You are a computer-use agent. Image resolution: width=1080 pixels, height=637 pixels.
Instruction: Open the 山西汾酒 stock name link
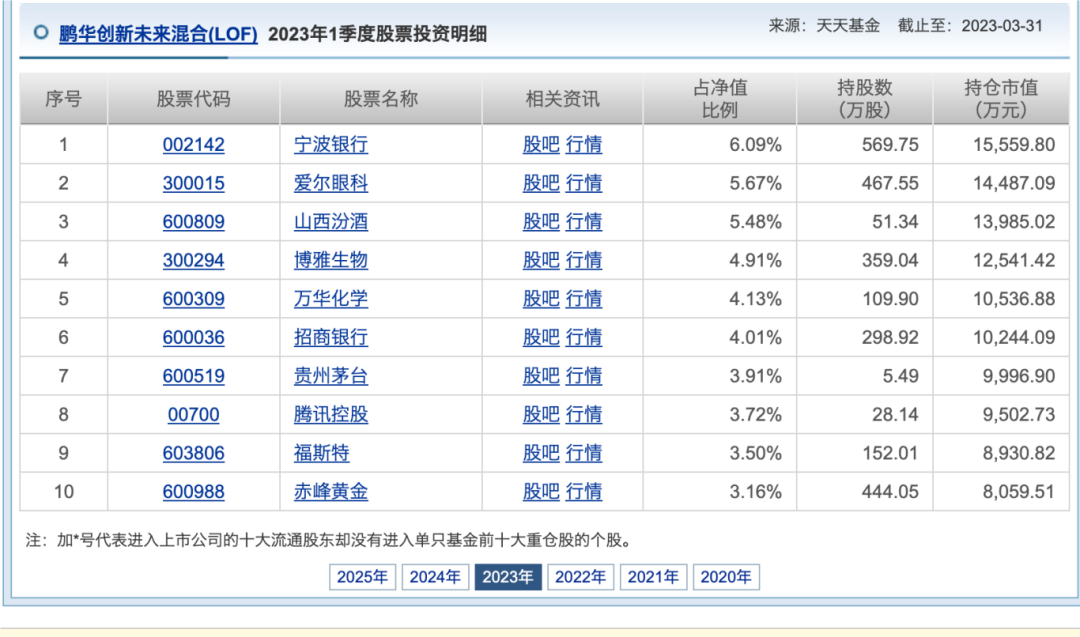pos(331,222)
